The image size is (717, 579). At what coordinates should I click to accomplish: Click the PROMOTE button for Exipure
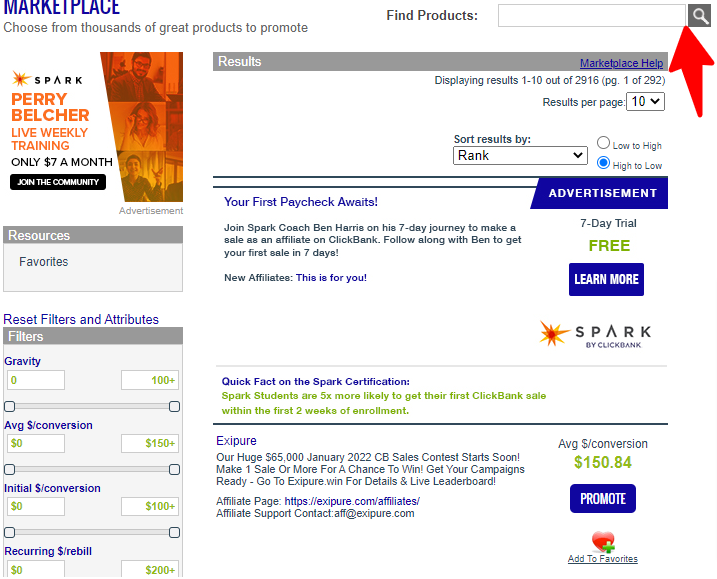(x=603, y=499)
